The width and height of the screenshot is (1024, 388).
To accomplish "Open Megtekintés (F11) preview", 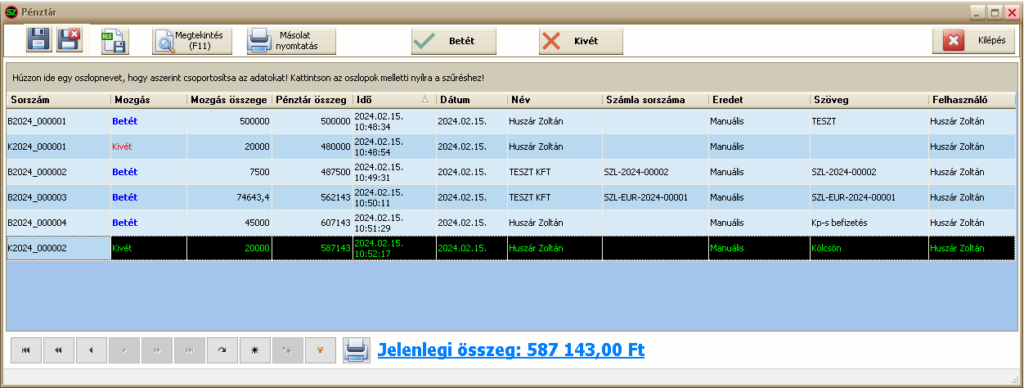I will pos(192,41).
